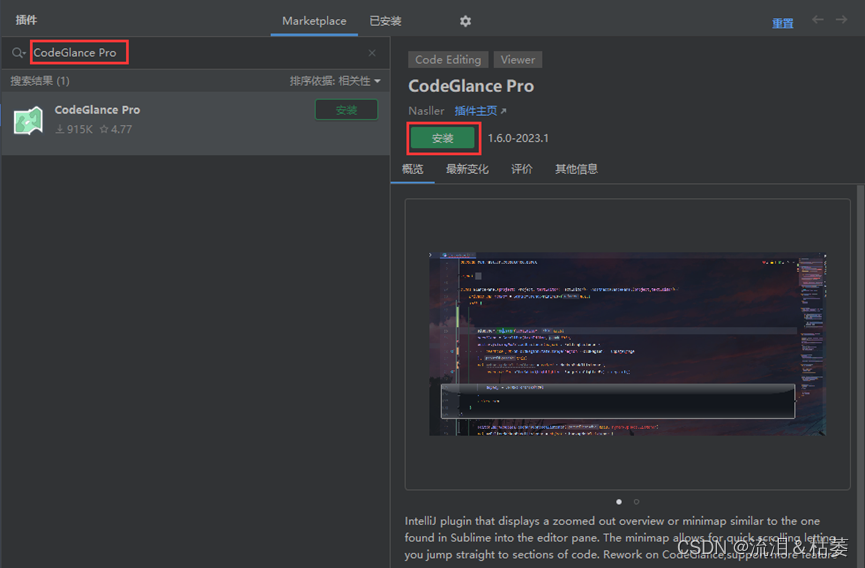Click the Nasller vendor name

(426, 111)
